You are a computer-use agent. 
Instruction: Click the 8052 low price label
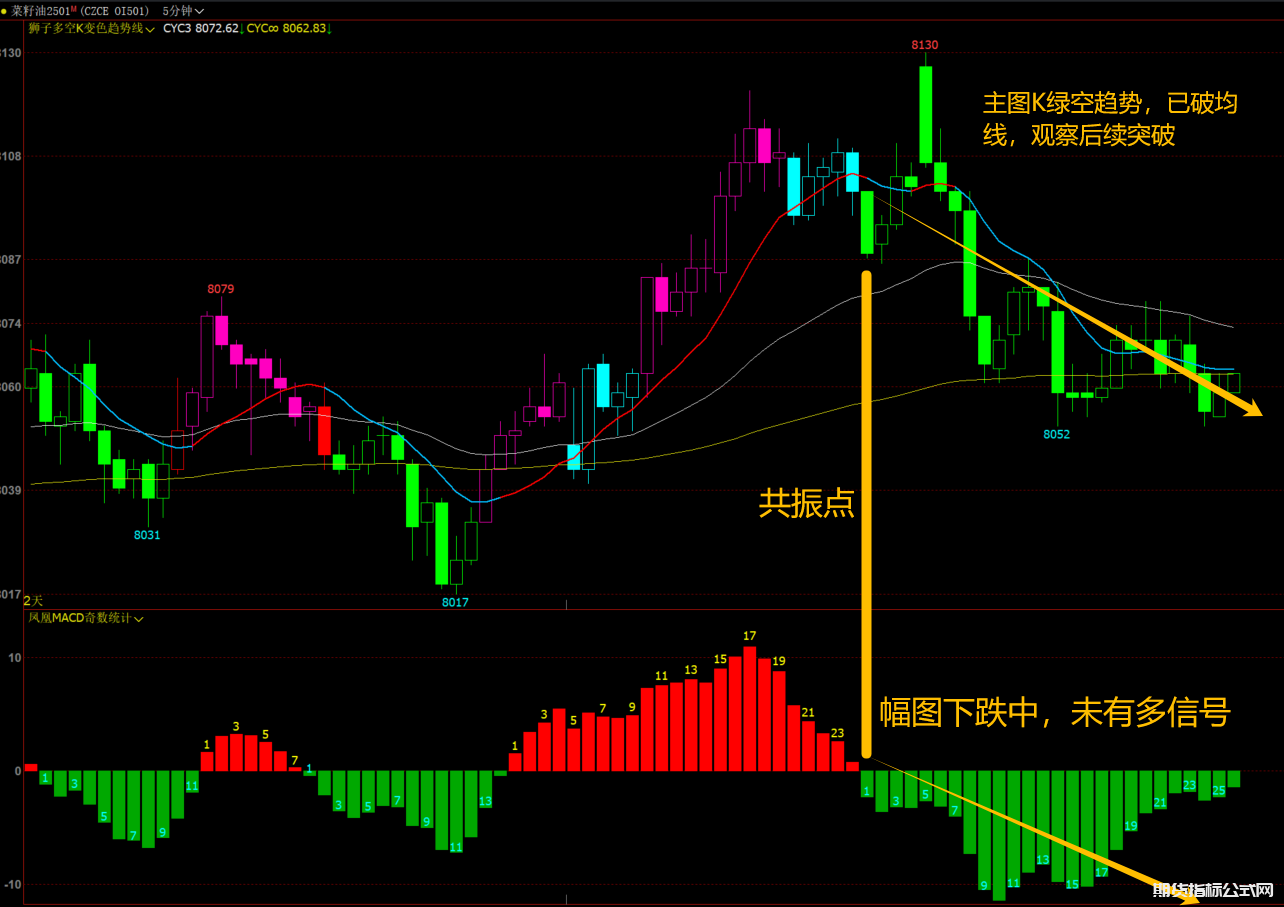1056,434
